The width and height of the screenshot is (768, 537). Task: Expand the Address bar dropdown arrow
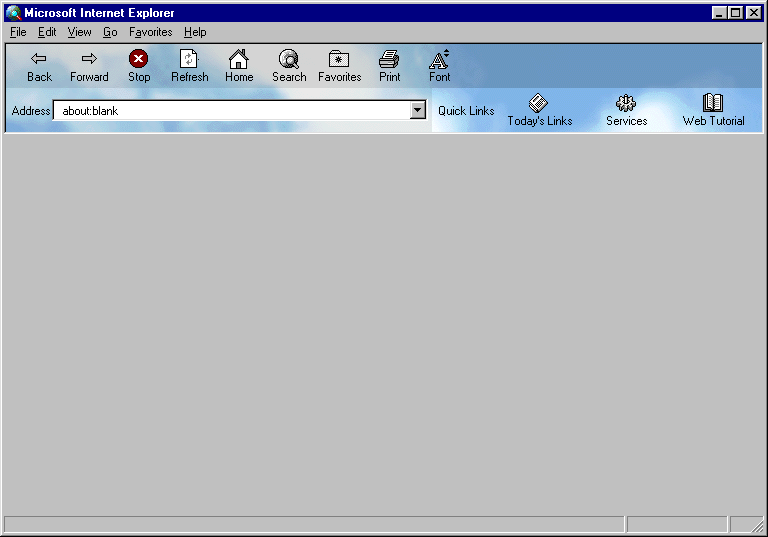[418, 110]
